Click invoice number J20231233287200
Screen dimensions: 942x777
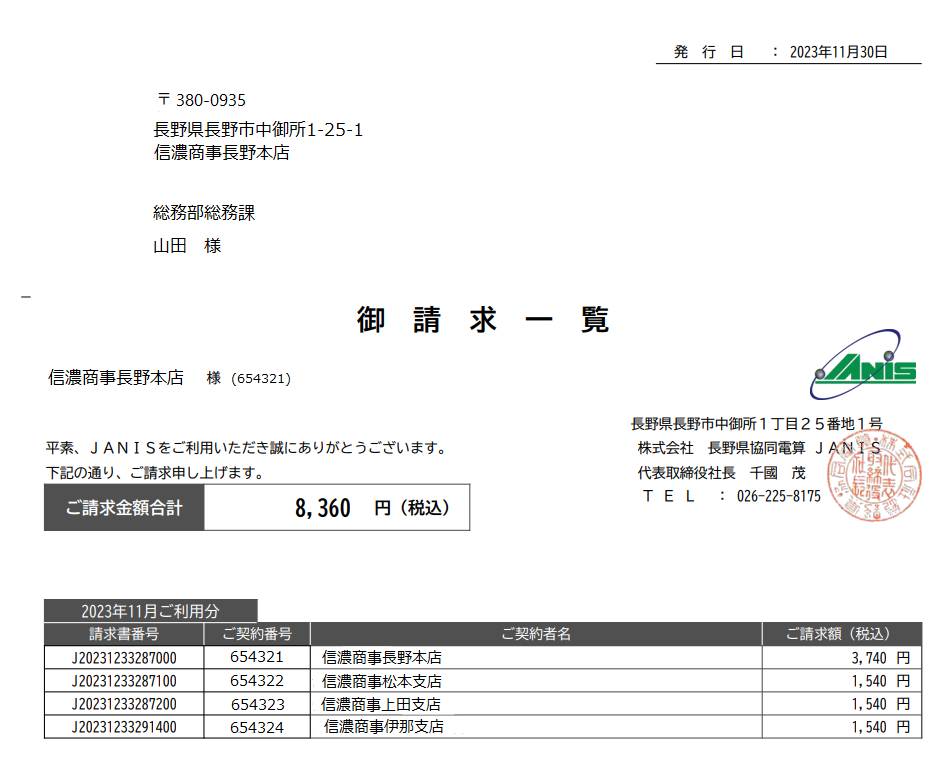tap(124, 704)
